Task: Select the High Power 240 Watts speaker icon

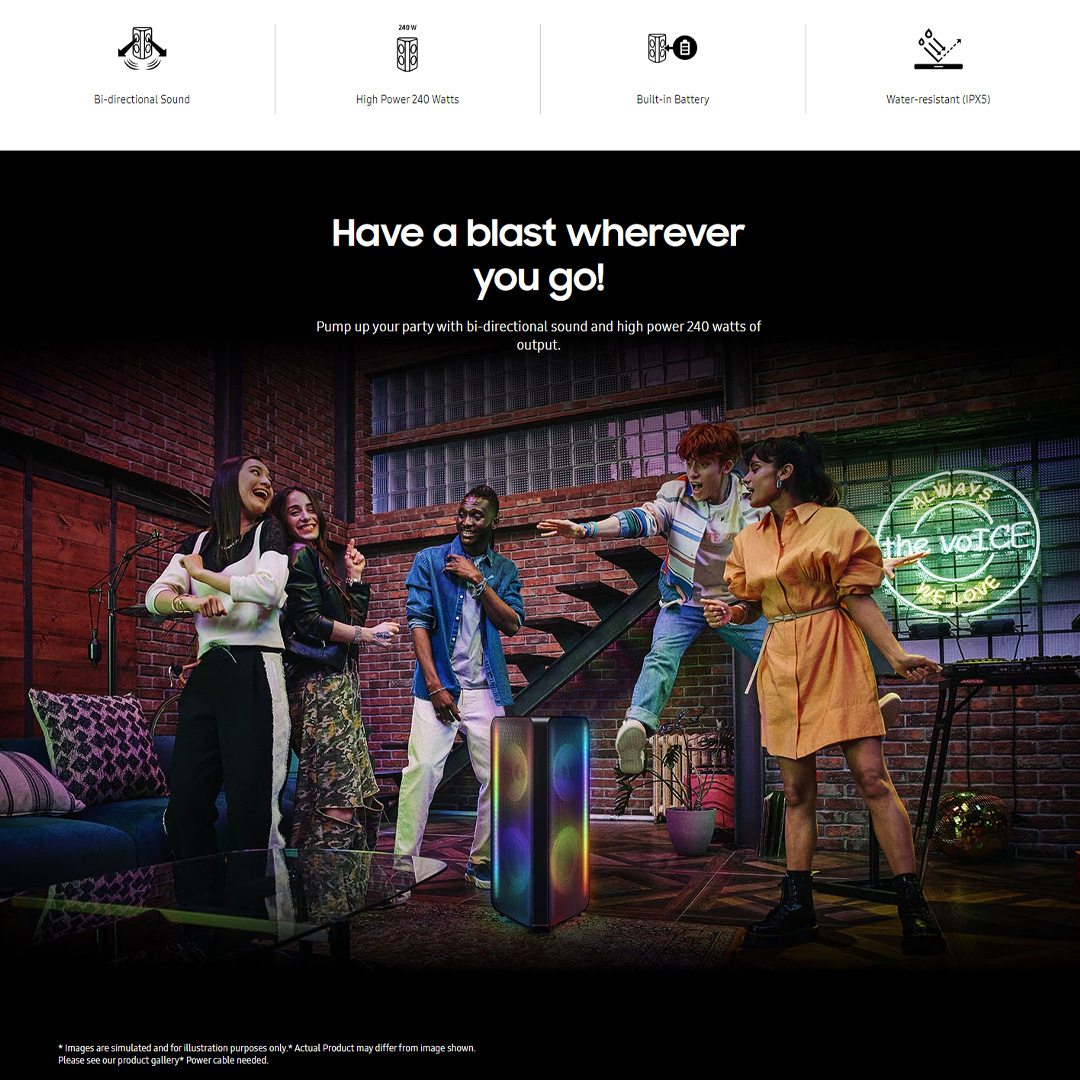Action: (x=407, y=54)
